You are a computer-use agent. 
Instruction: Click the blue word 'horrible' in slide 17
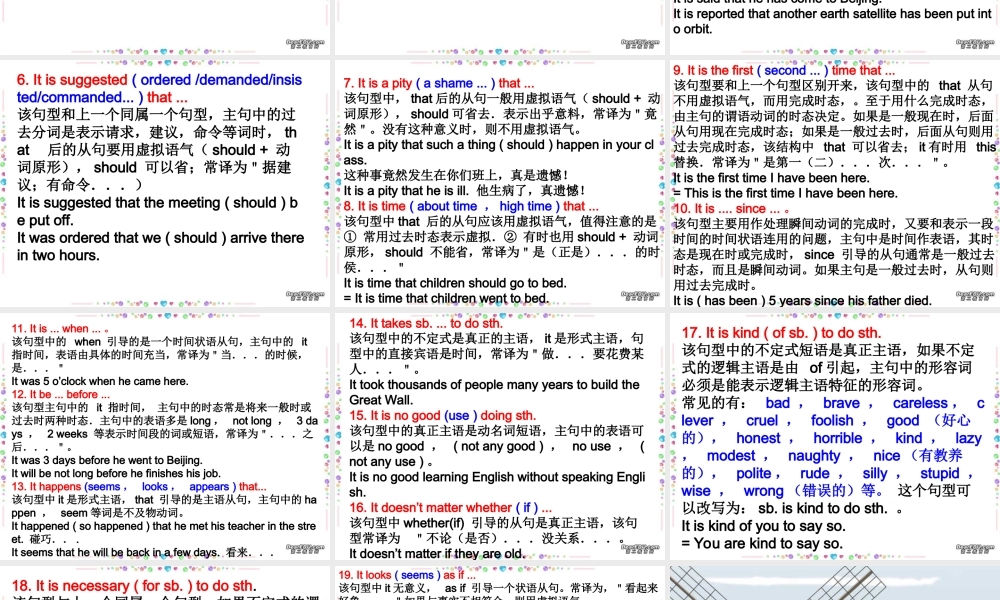click(838, 438)
